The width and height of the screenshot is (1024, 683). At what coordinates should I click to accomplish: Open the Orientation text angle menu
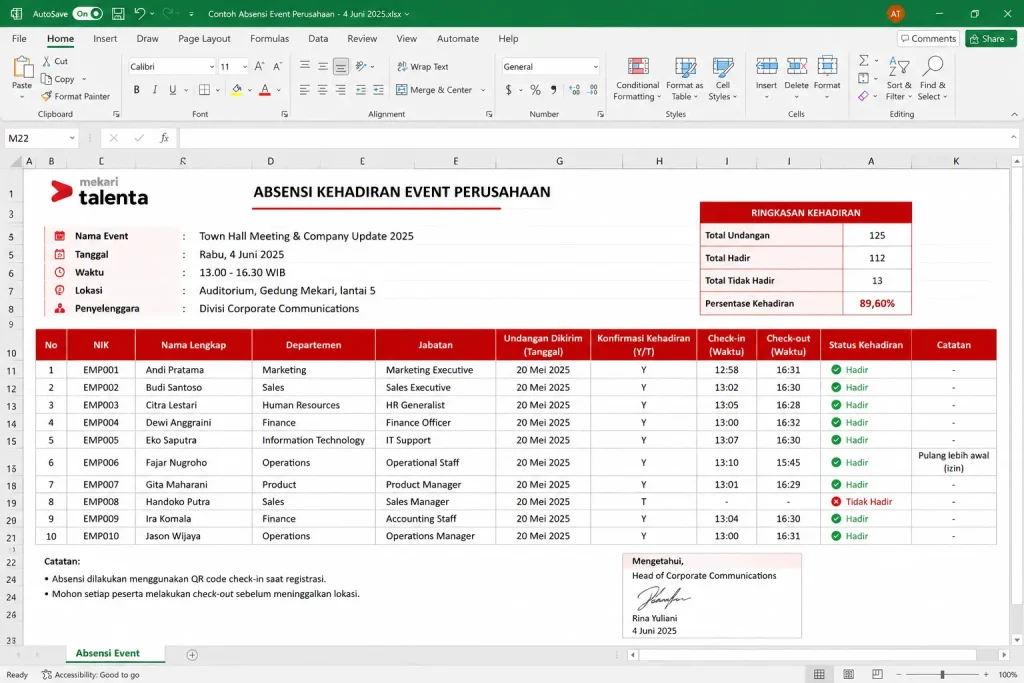tap(364, 67)
